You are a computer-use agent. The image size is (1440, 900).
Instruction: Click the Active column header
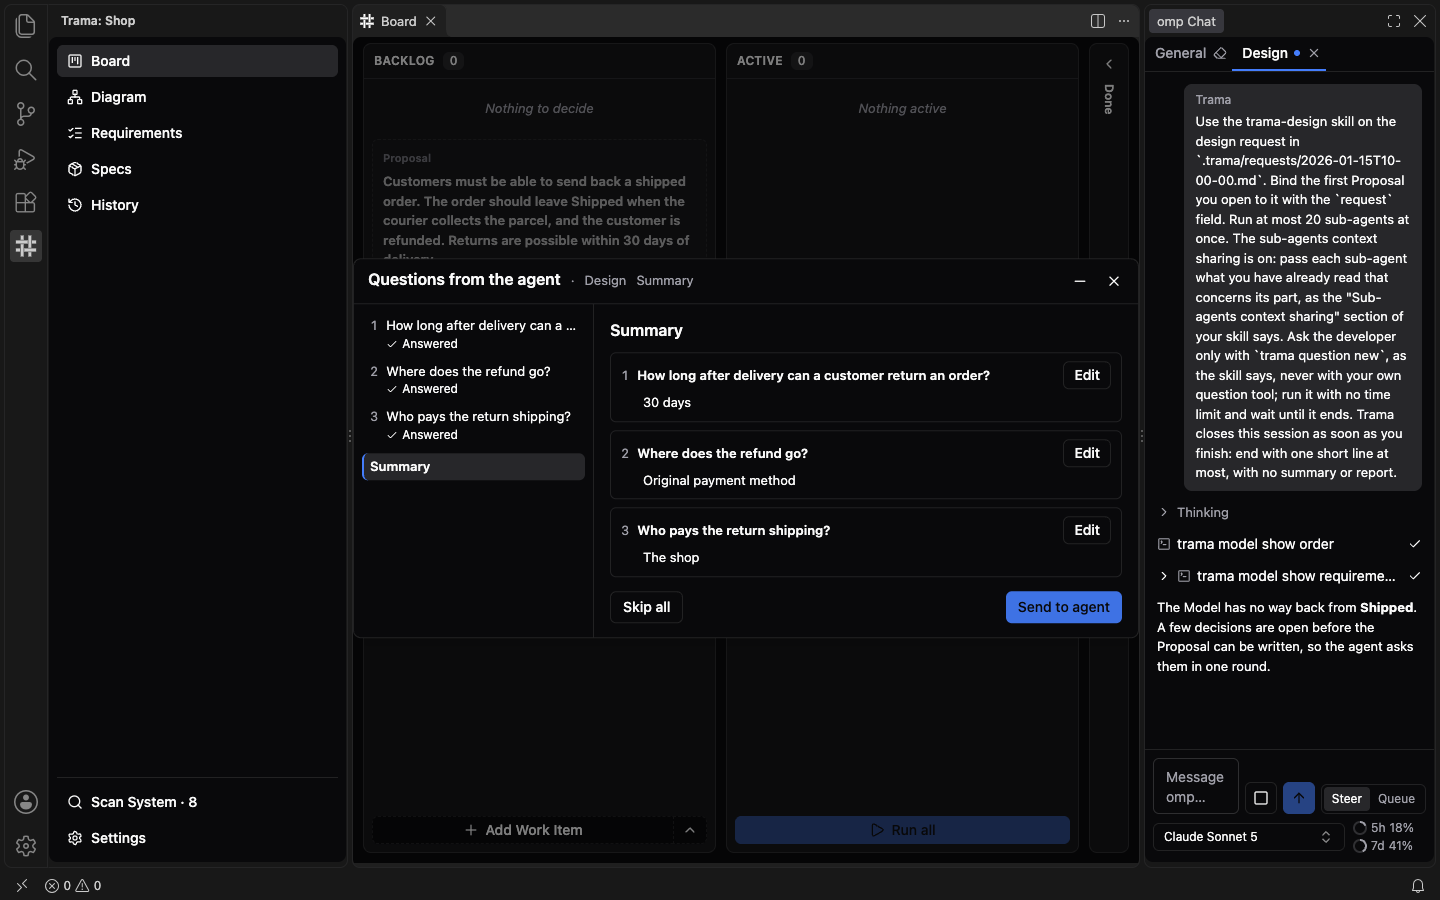(759, 61)
